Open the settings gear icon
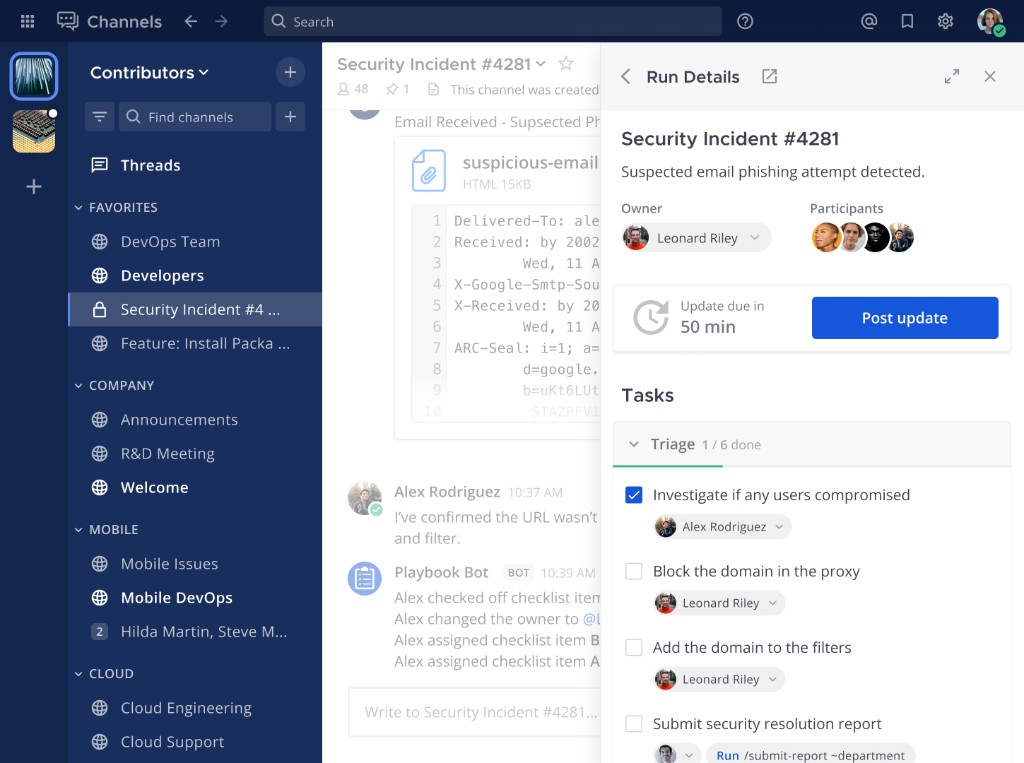The image size is (1024, 763). (x=945, y=22)
